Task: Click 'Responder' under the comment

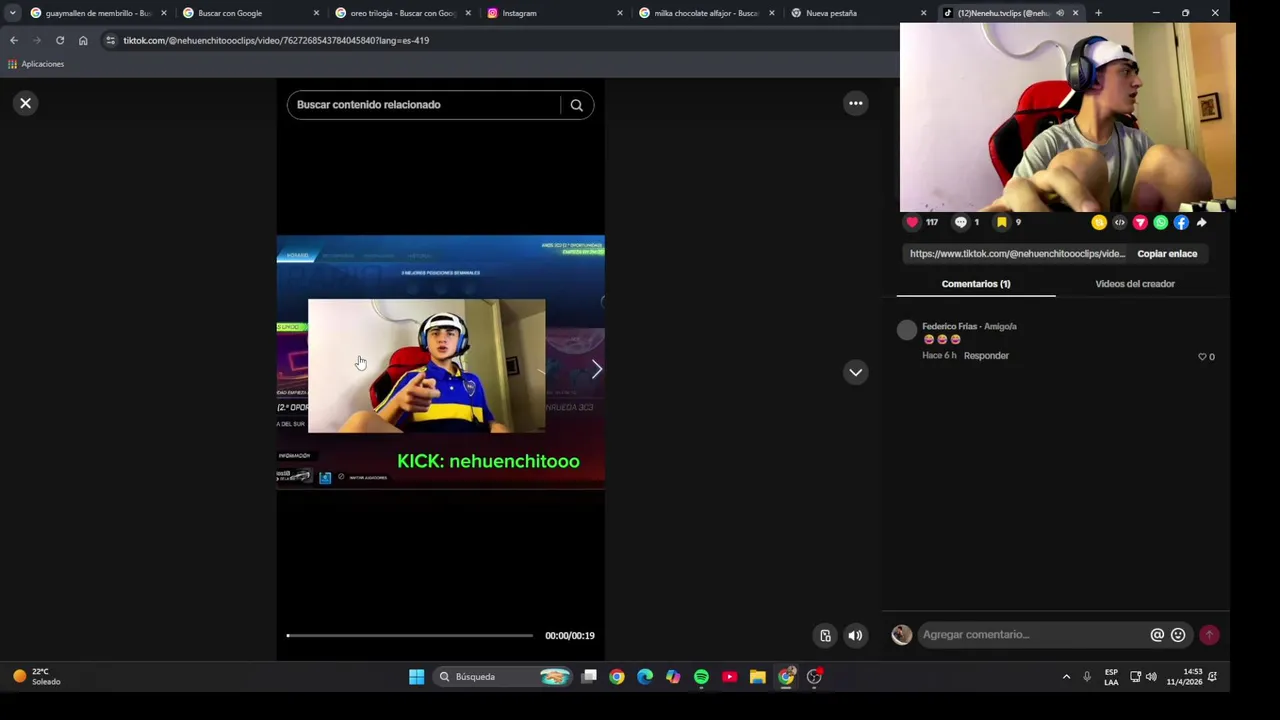Action: click(x=986, y=356)
